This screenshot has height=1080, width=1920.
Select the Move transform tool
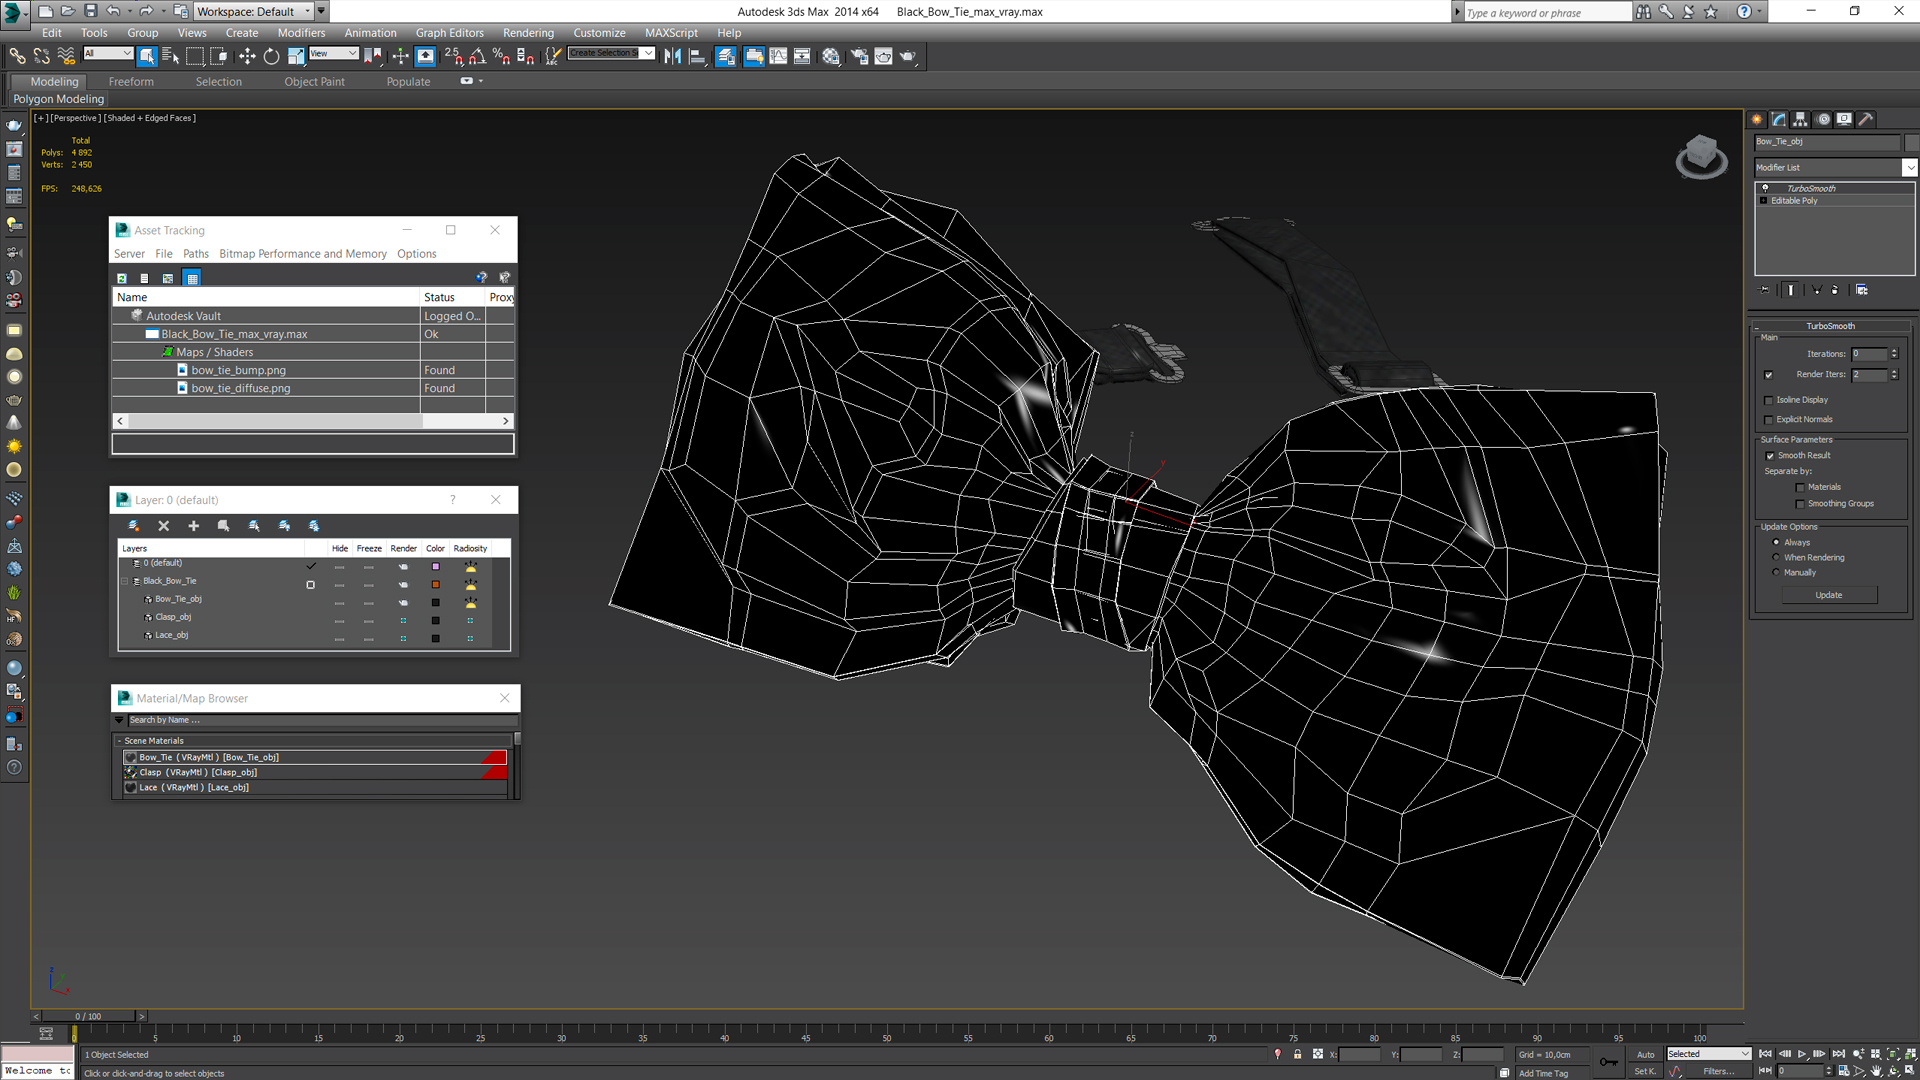pos(247,57)
